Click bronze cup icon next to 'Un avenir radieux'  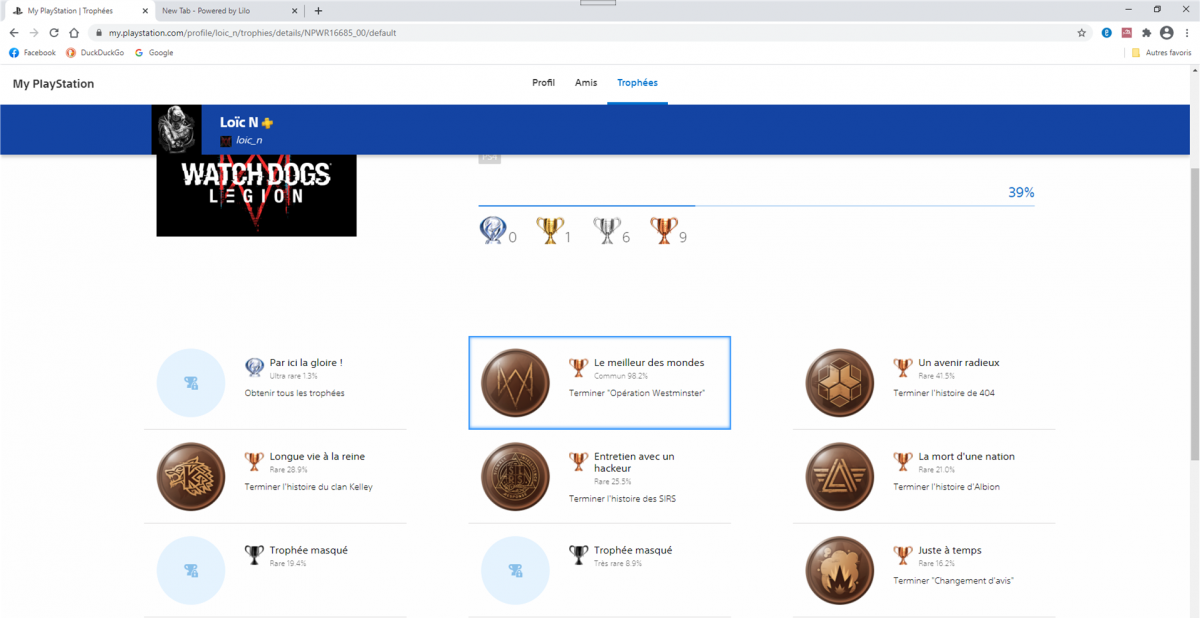903,367
